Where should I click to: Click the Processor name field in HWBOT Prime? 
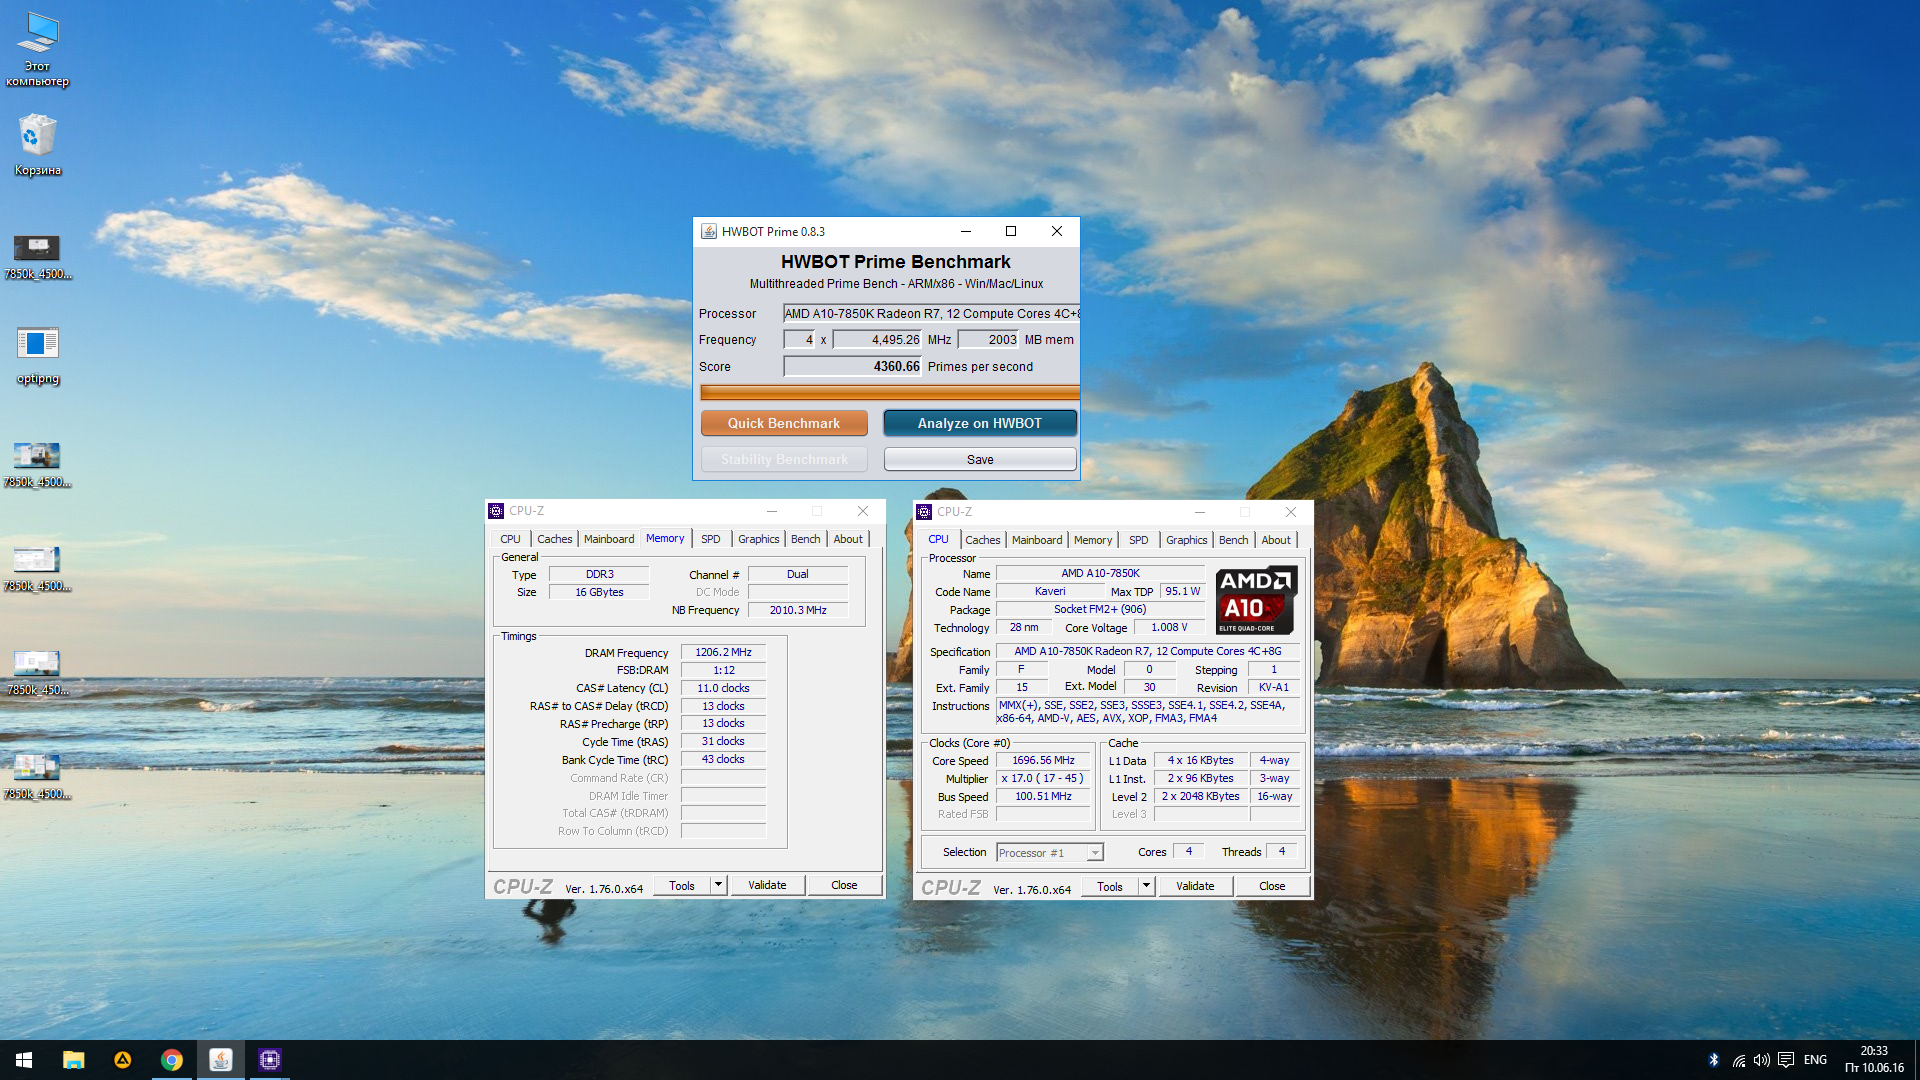click(931, 313)
